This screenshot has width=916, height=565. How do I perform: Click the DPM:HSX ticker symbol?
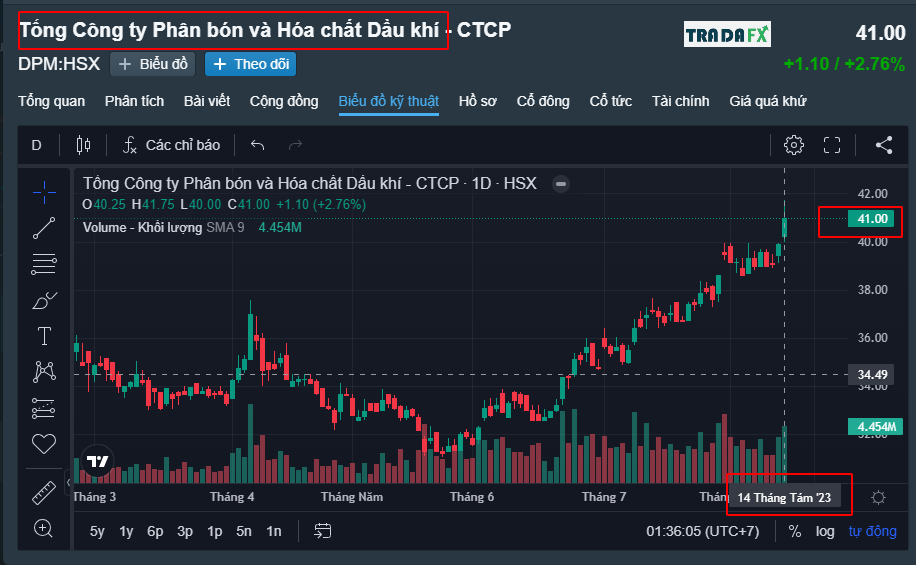click(x=59, y=64)
